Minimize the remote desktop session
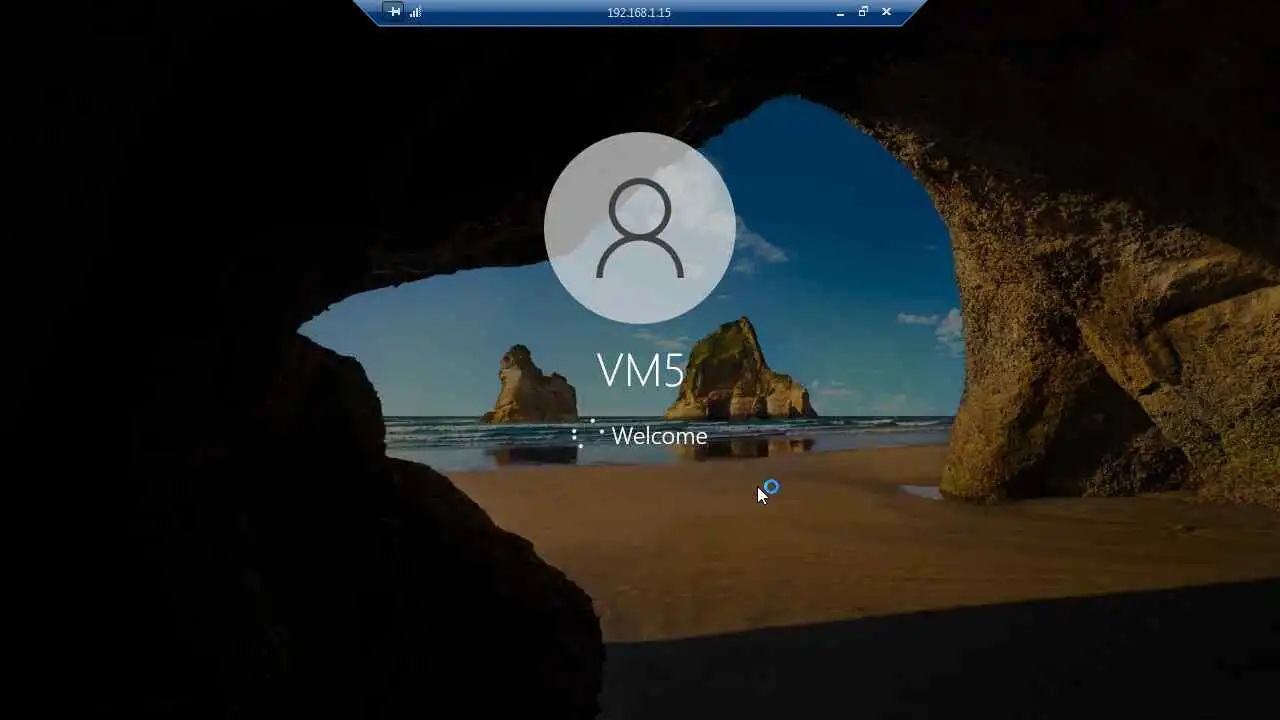Screen dimensions: 1280x720 click(840, 12)
